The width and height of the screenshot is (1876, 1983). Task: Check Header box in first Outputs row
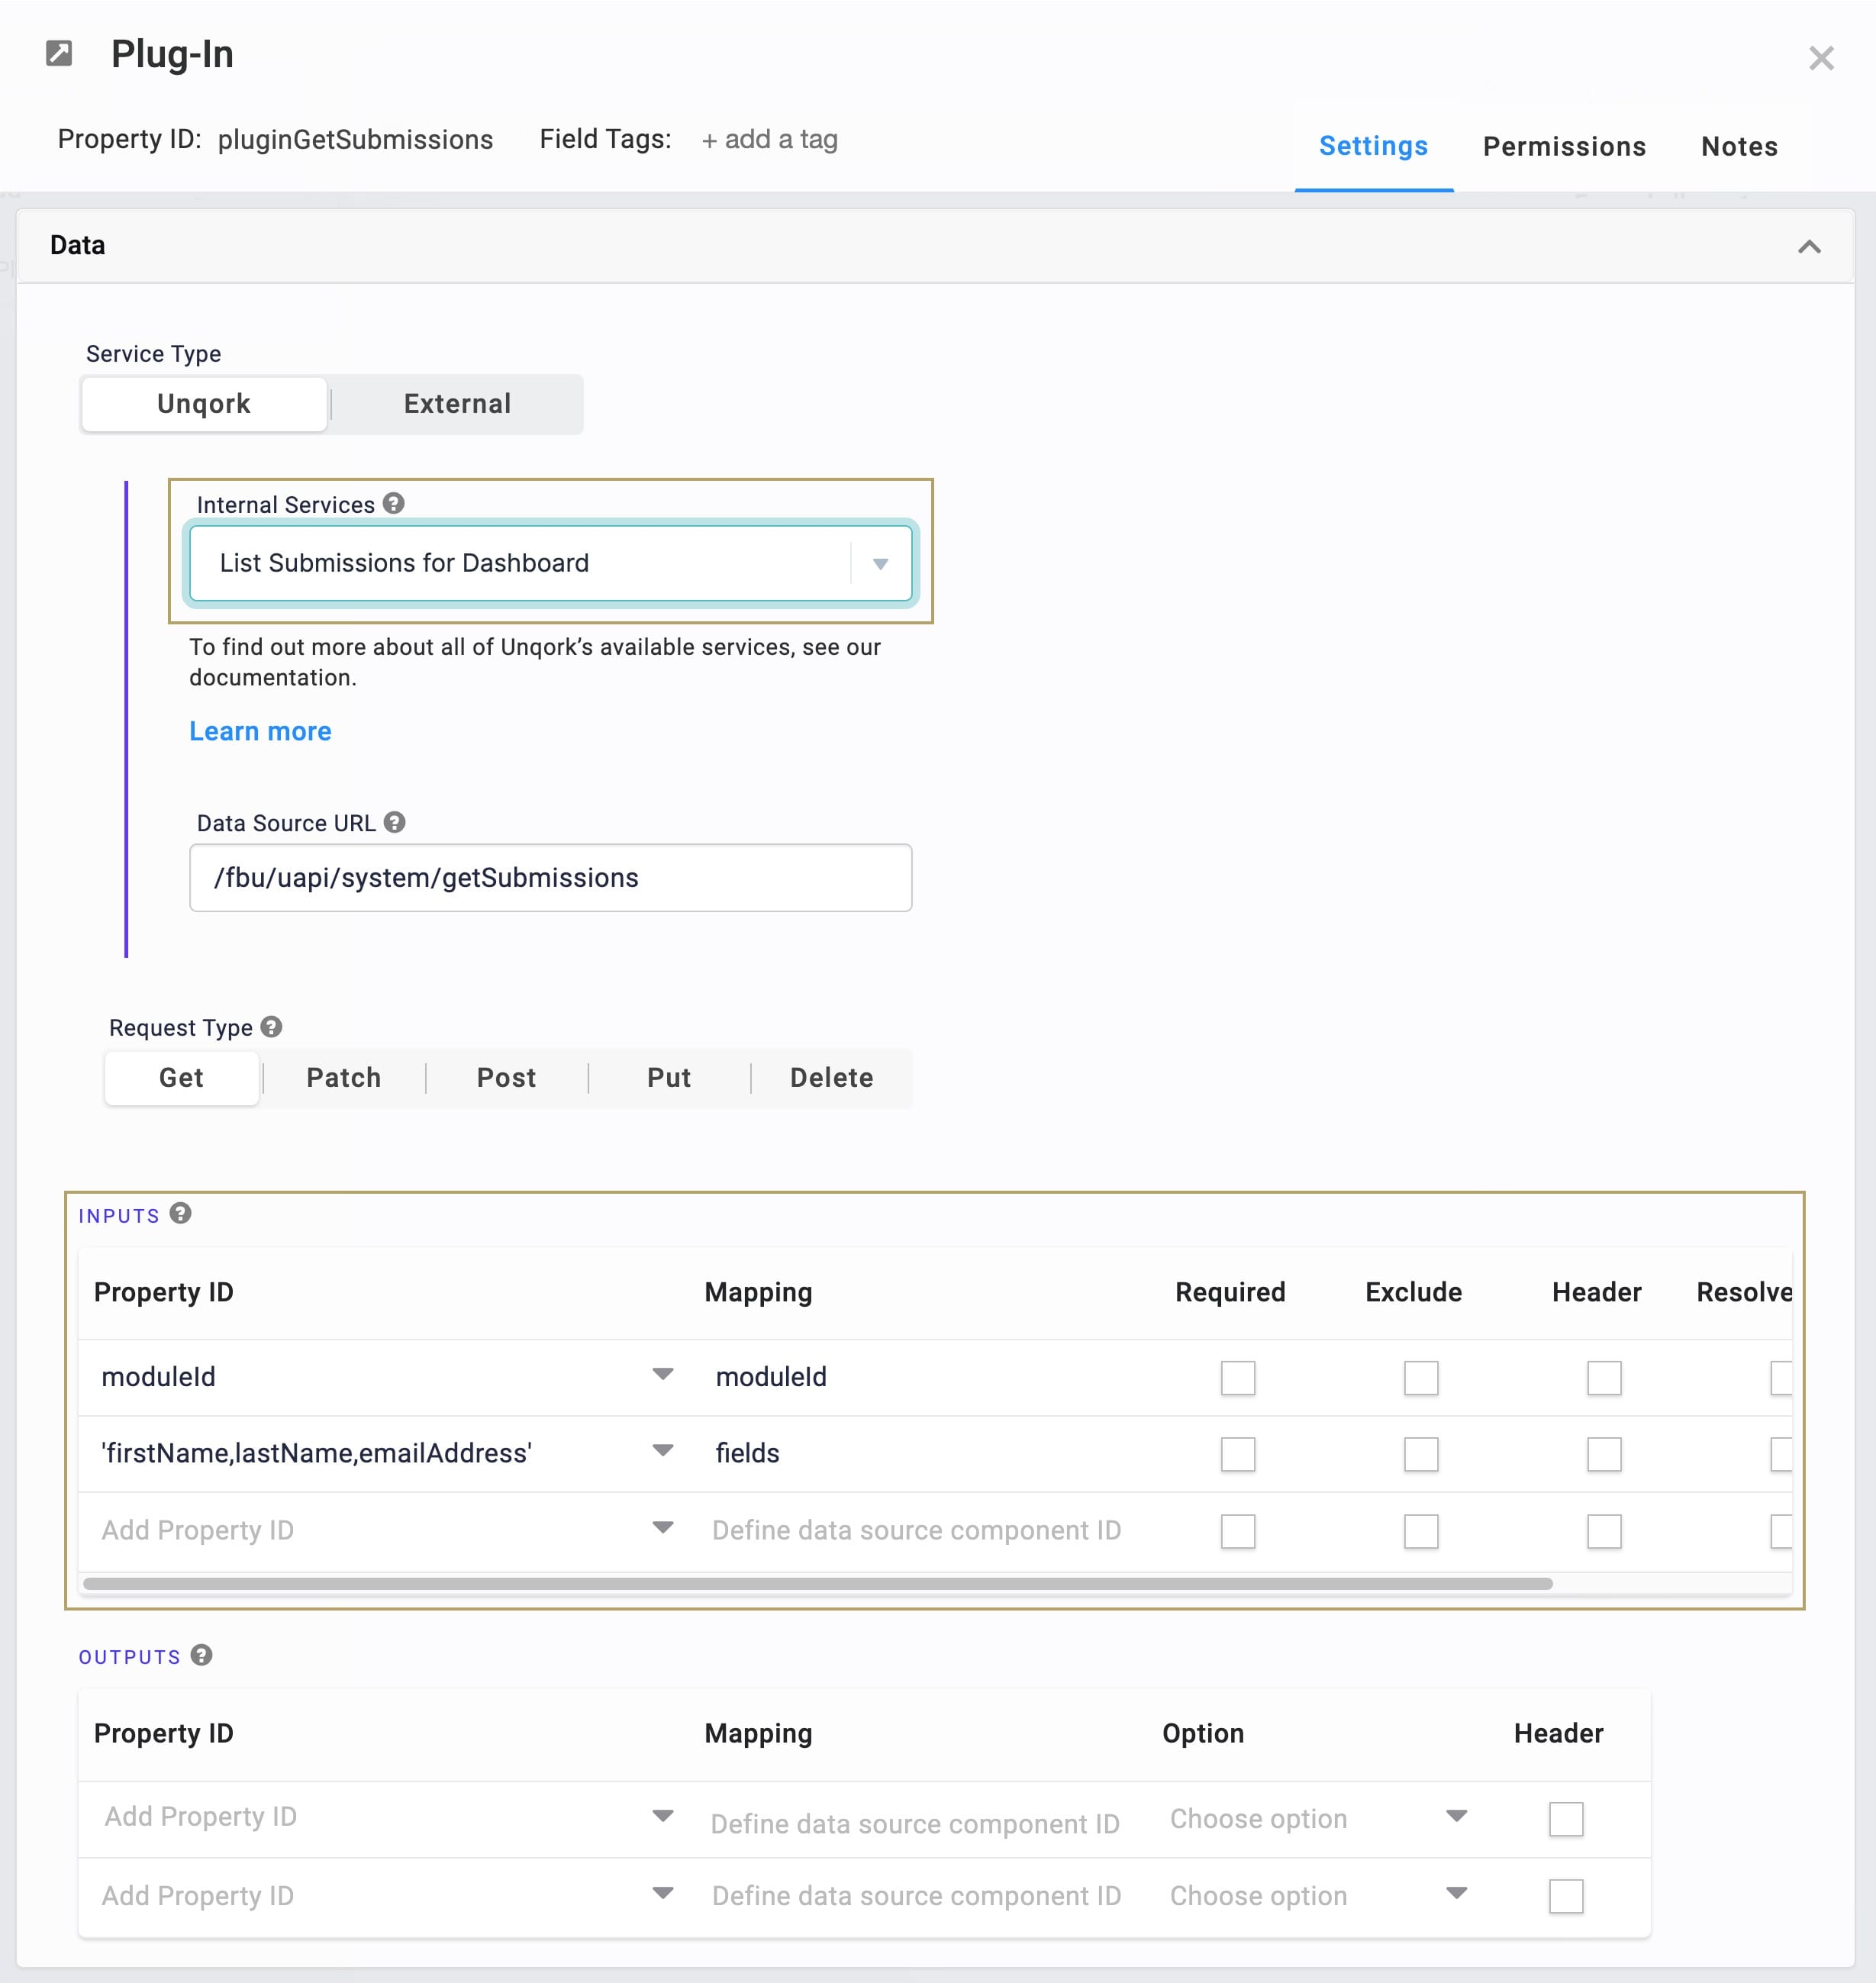coord(1566,1819)
